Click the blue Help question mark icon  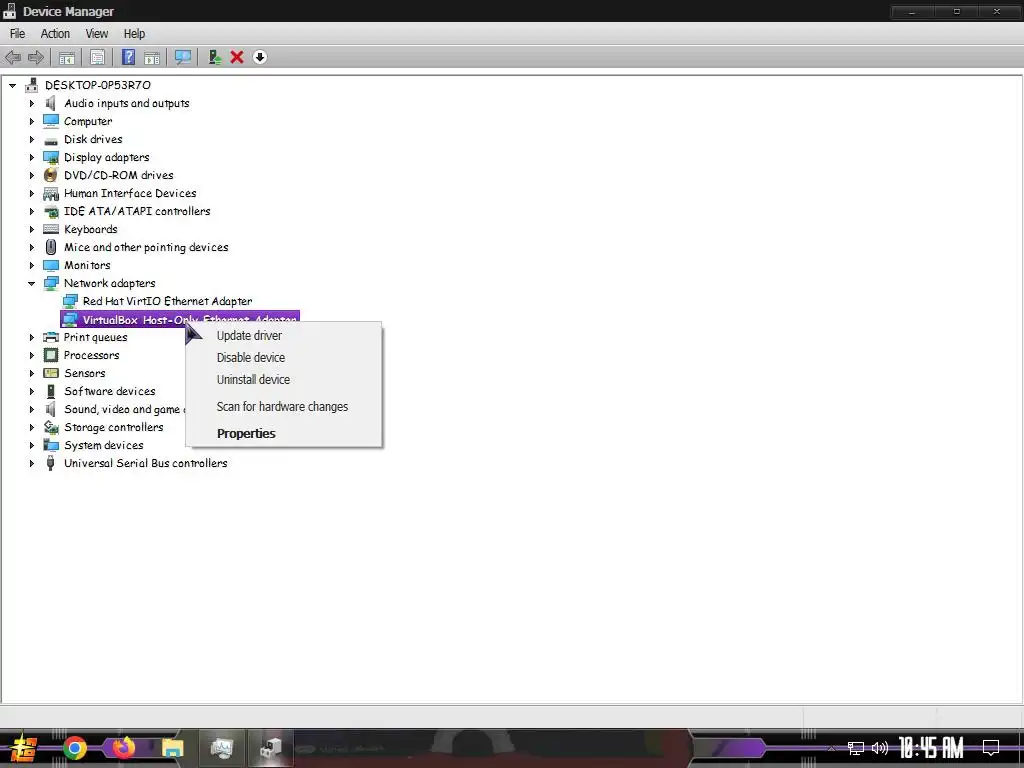[x=129, y=57]
